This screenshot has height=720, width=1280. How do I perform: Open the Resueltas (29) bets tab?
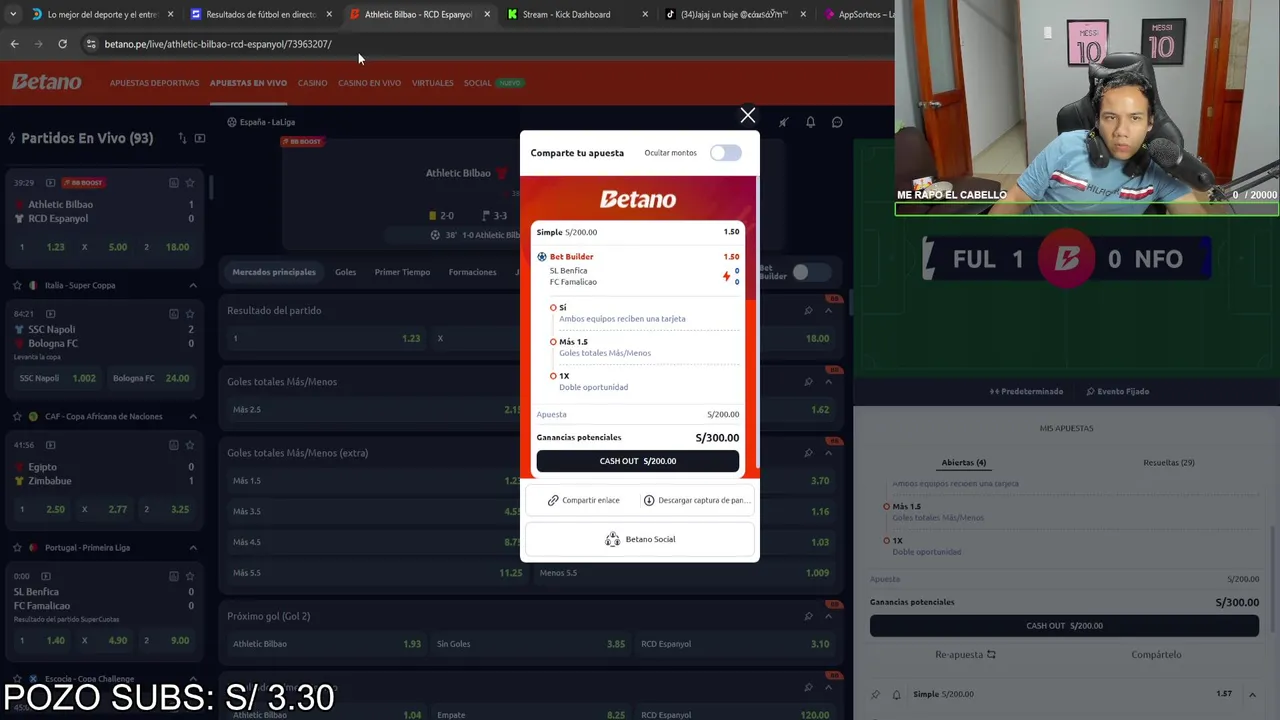[1168, 462]
